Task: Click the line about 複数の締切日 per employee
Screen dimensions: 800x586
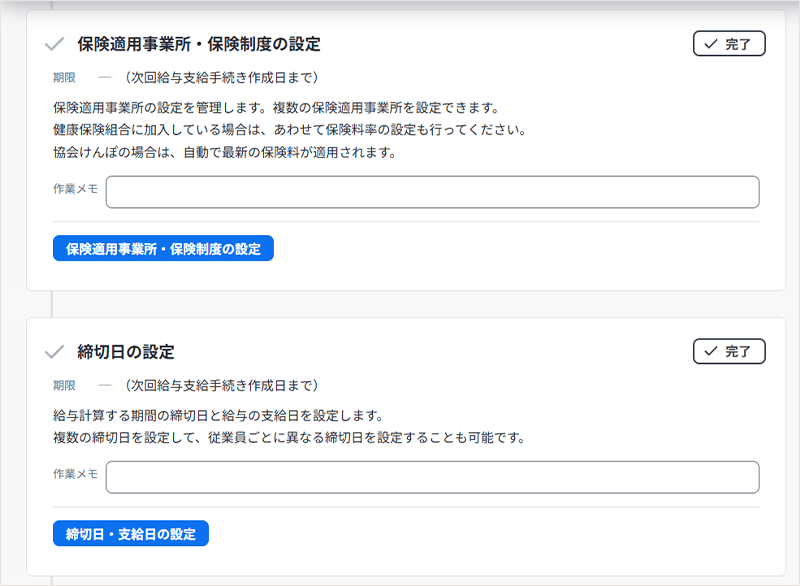Action: coord(289,438)
